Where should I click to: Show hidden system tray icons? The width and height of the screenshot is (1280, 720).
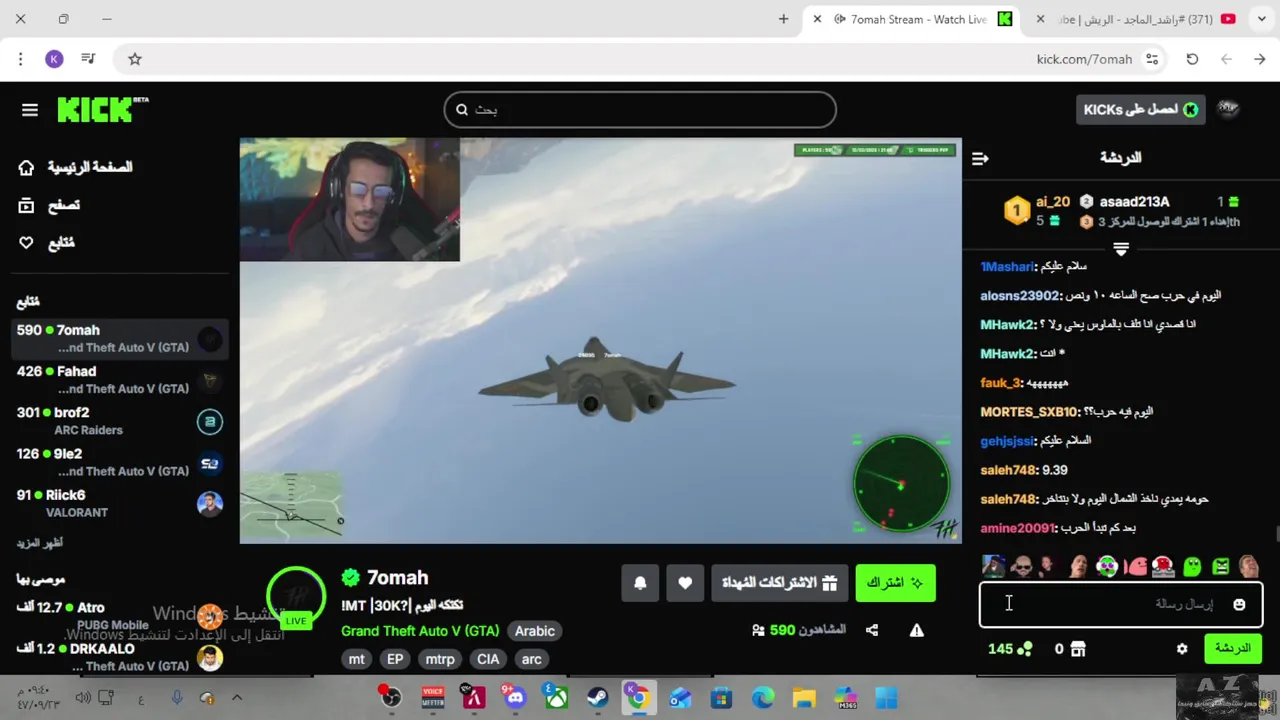tap(236, 698)
